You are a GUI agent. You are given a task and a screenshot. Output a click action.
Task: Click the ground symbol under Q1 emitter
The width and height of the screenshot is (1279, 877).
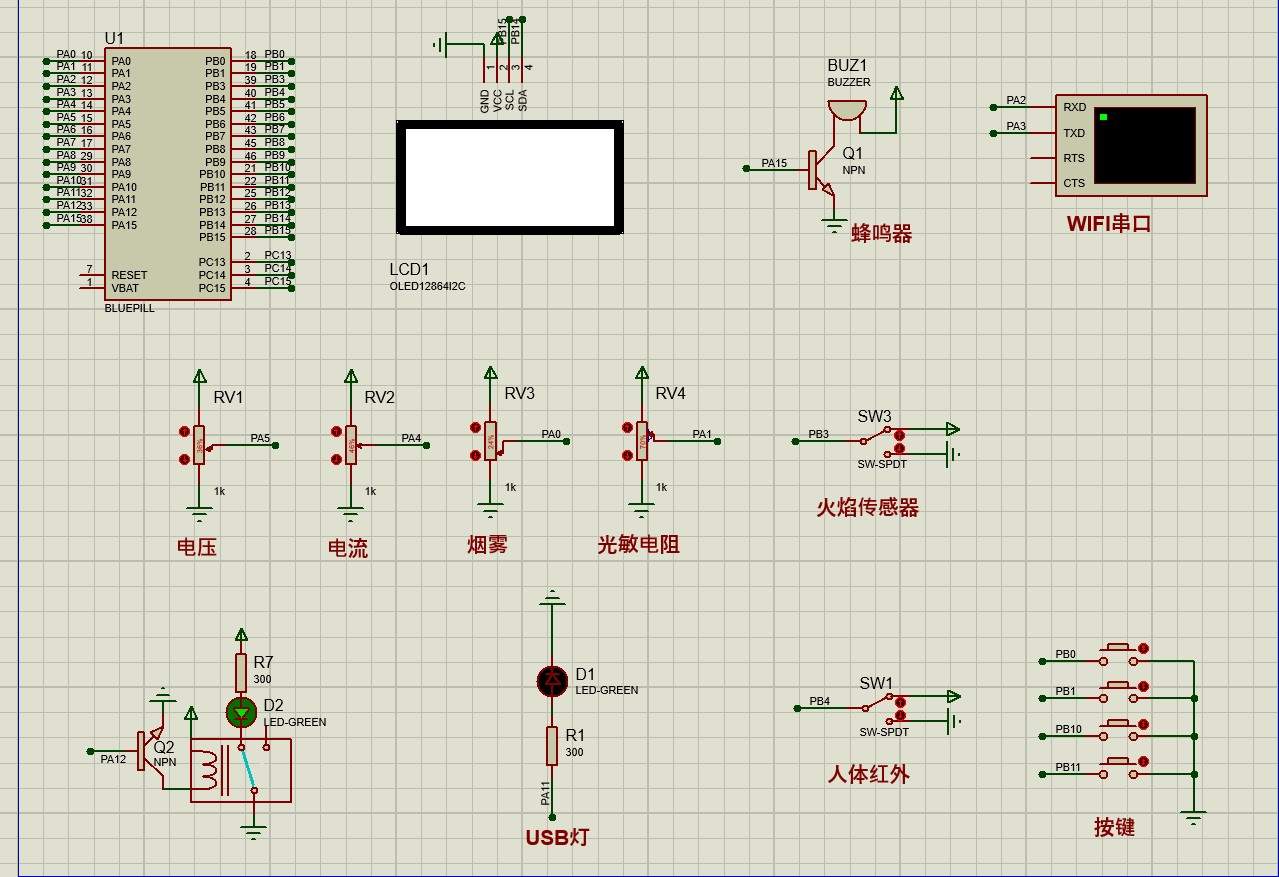[833, 226]
